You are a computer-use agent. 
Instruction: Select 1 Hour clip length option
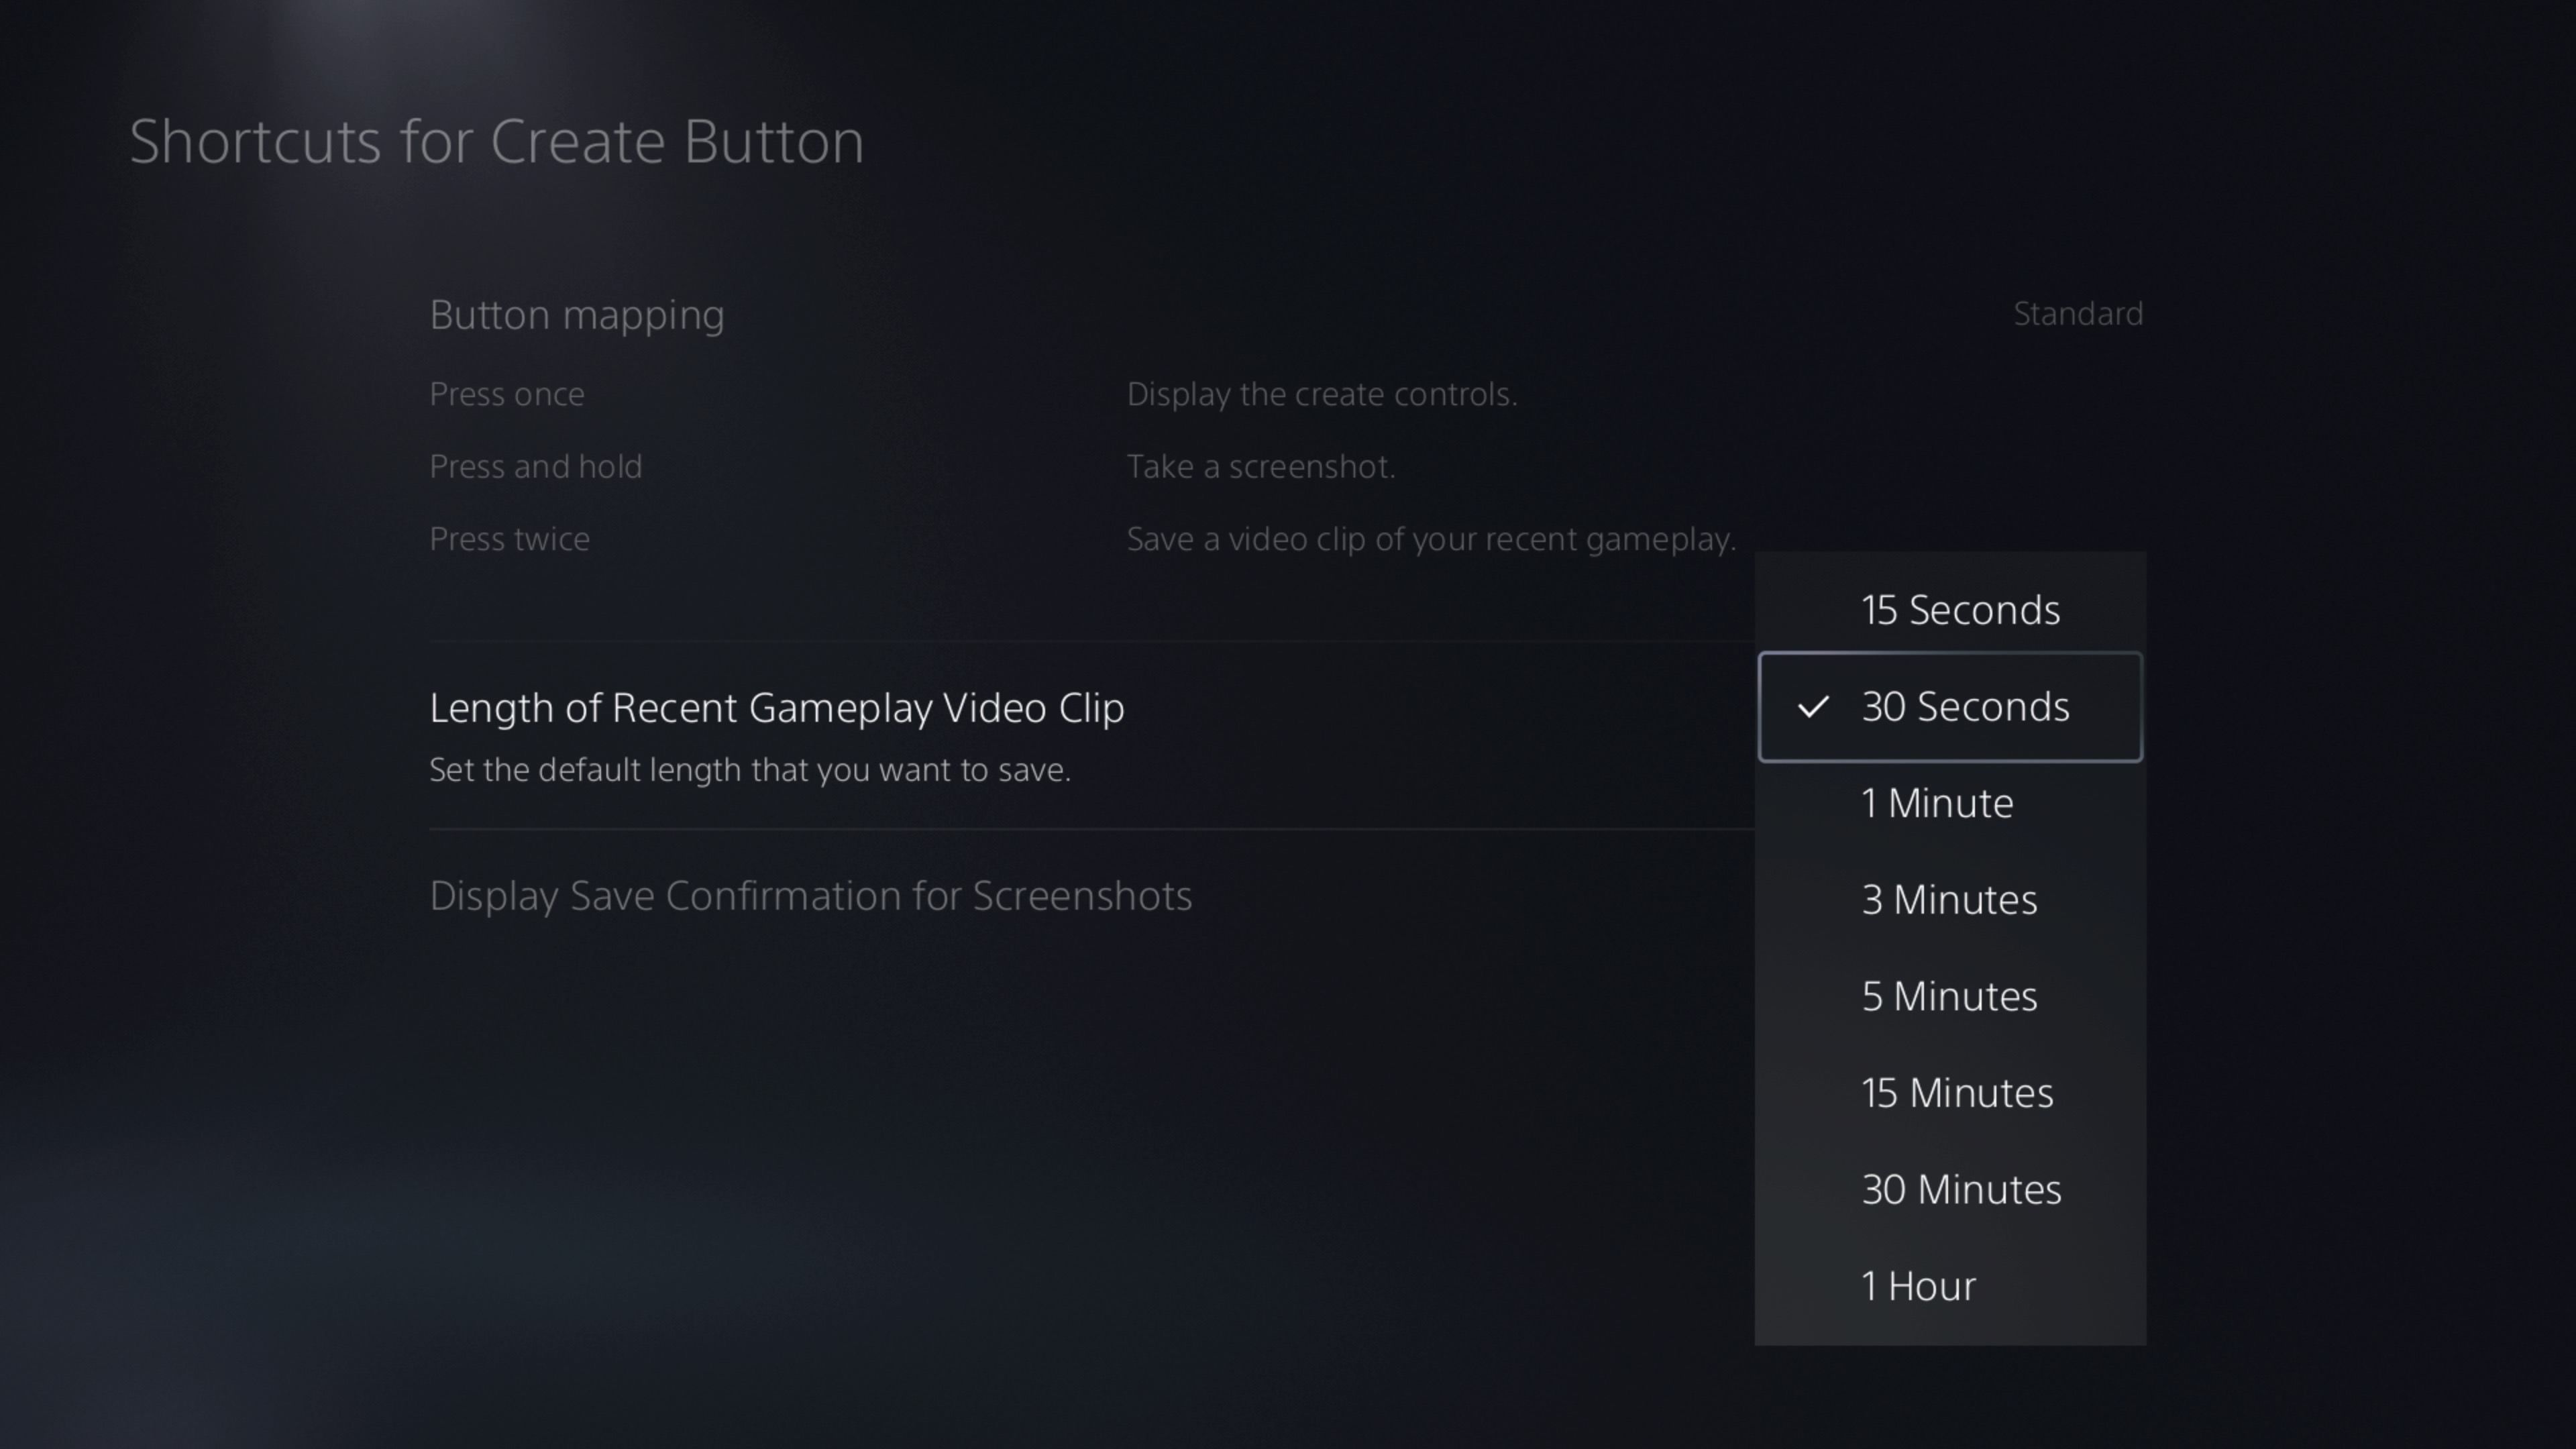pyautogui.click(x=1949, y=1283)
